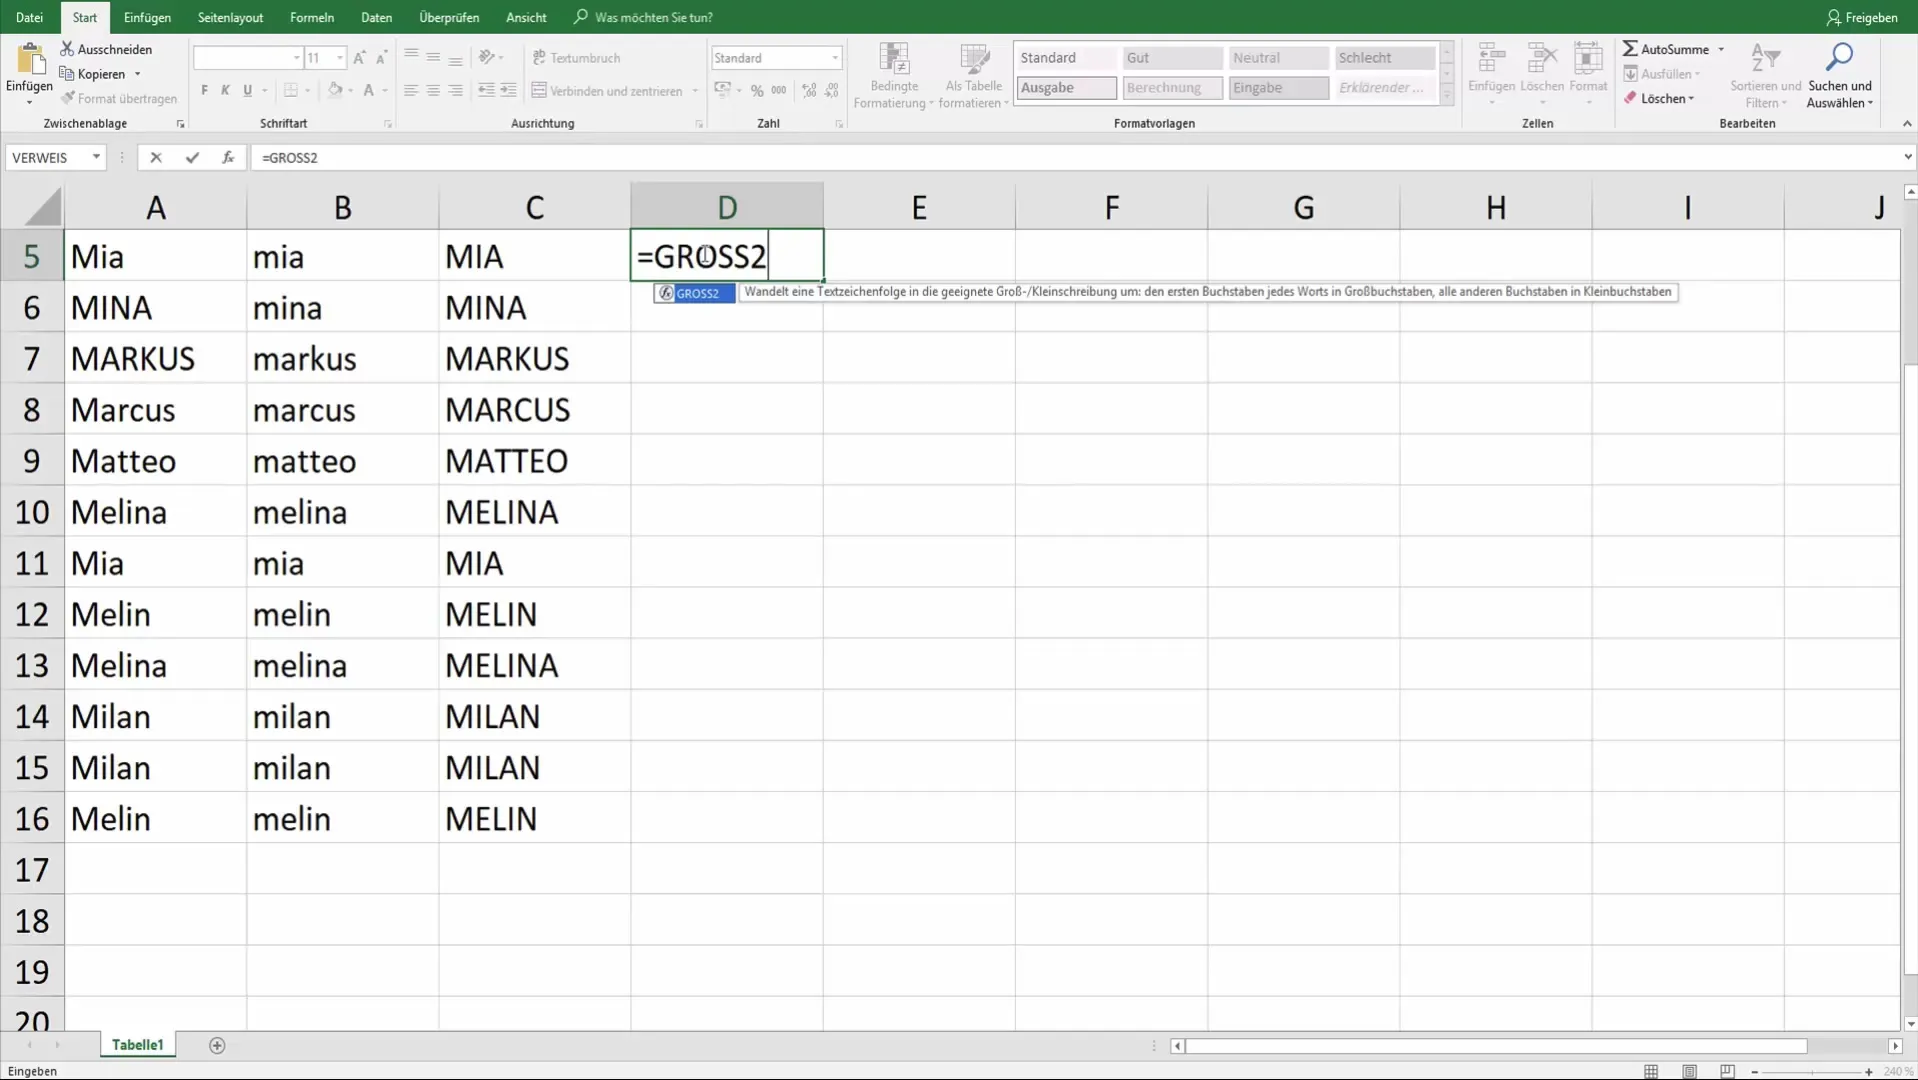This screenshot has height=1080, width=1918.
Task: Click Format übertragen painter
Action: tap(118, 99)
